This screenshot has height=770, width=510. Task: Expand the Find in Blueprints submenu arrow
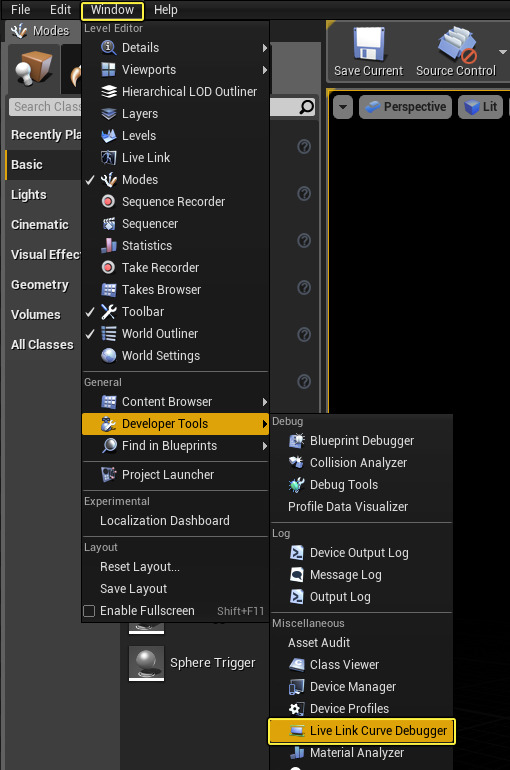[x=265, y=446]
